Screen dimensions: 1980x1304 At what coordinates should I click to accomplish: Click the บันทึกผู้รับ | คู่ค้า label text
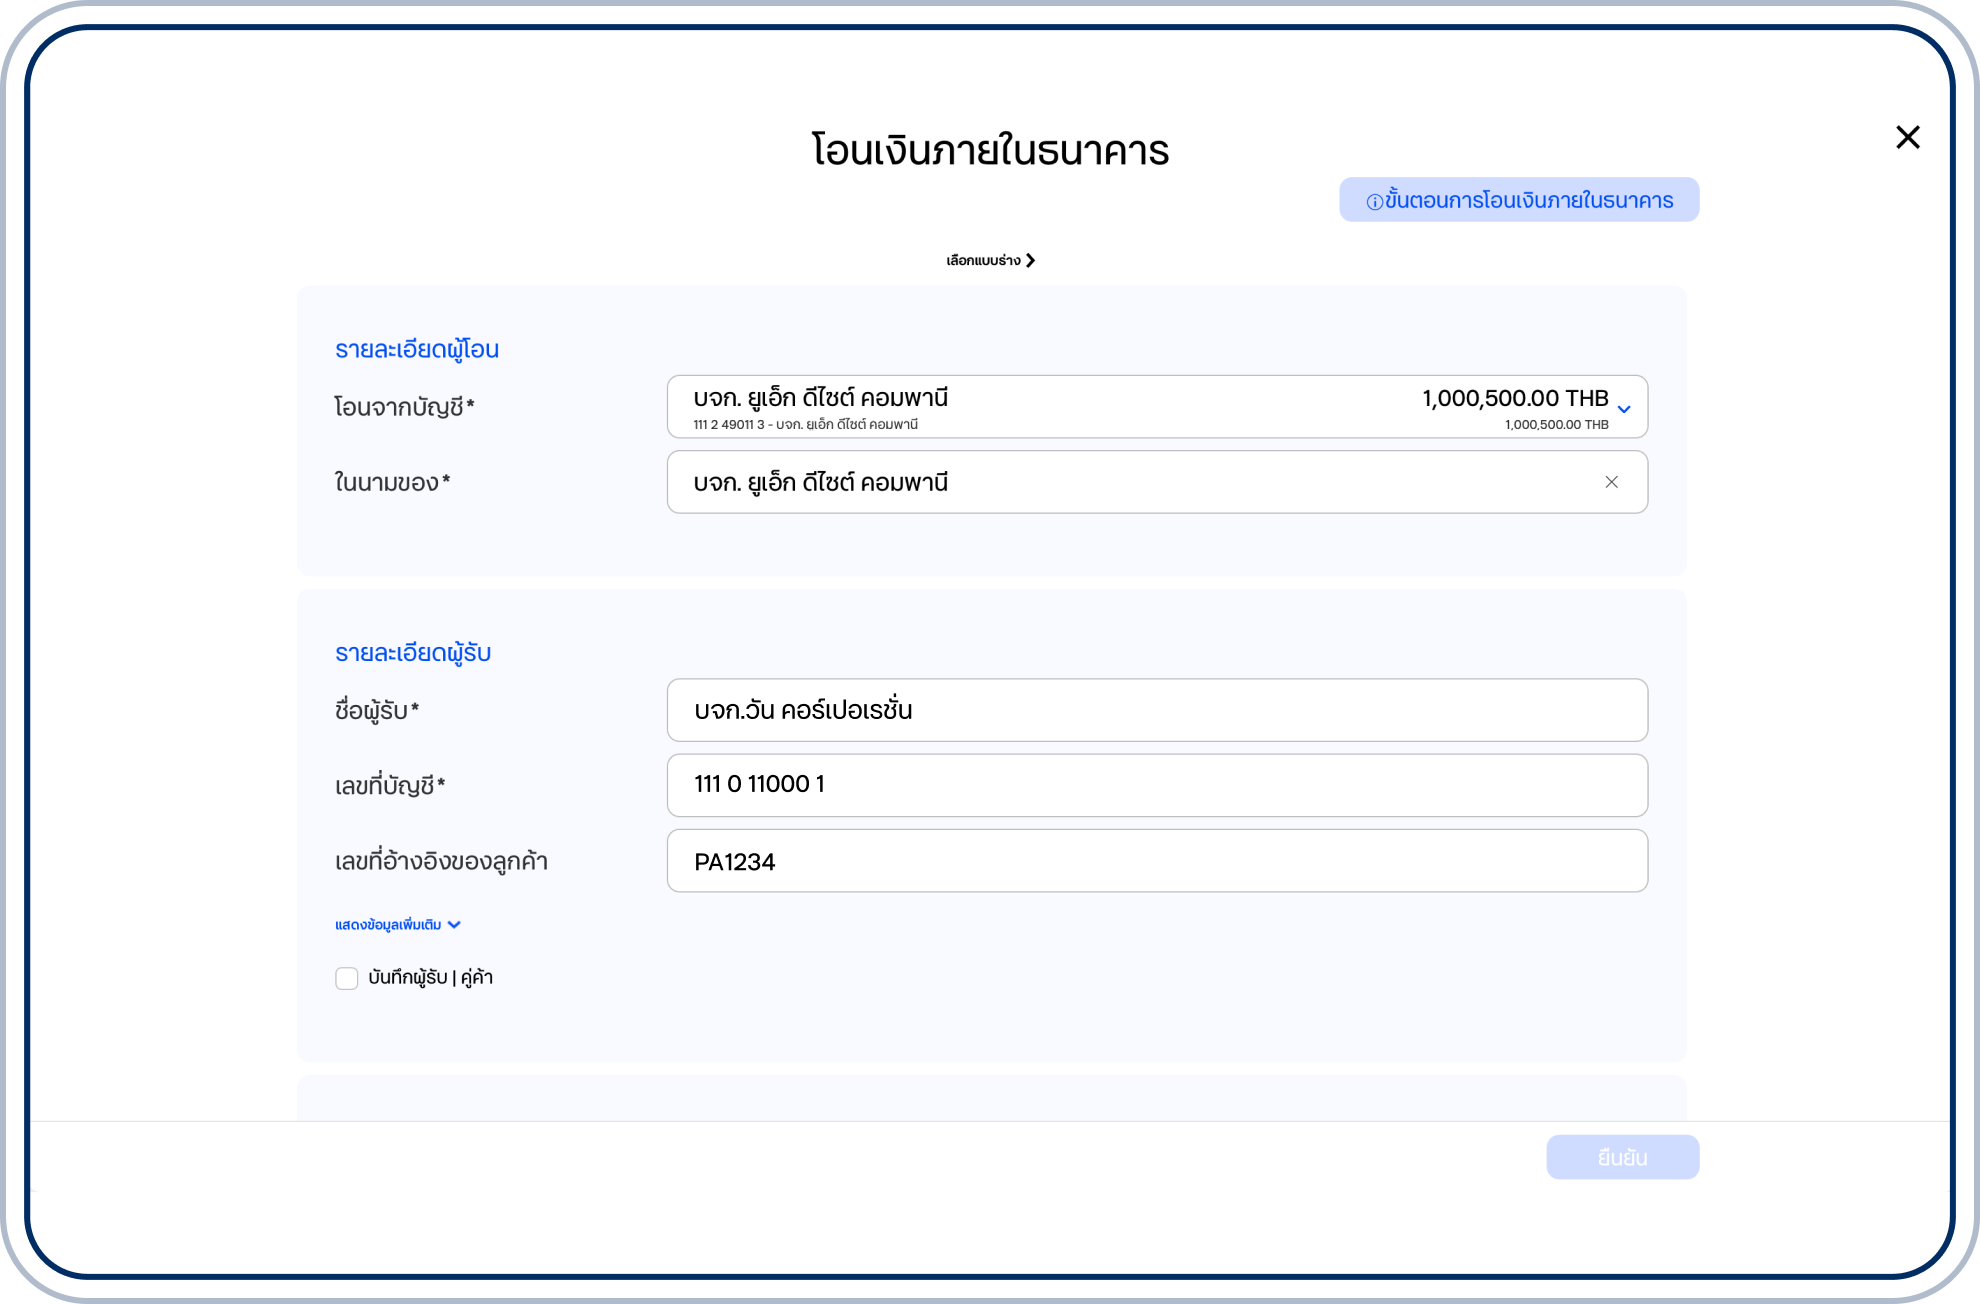point(430,978)
